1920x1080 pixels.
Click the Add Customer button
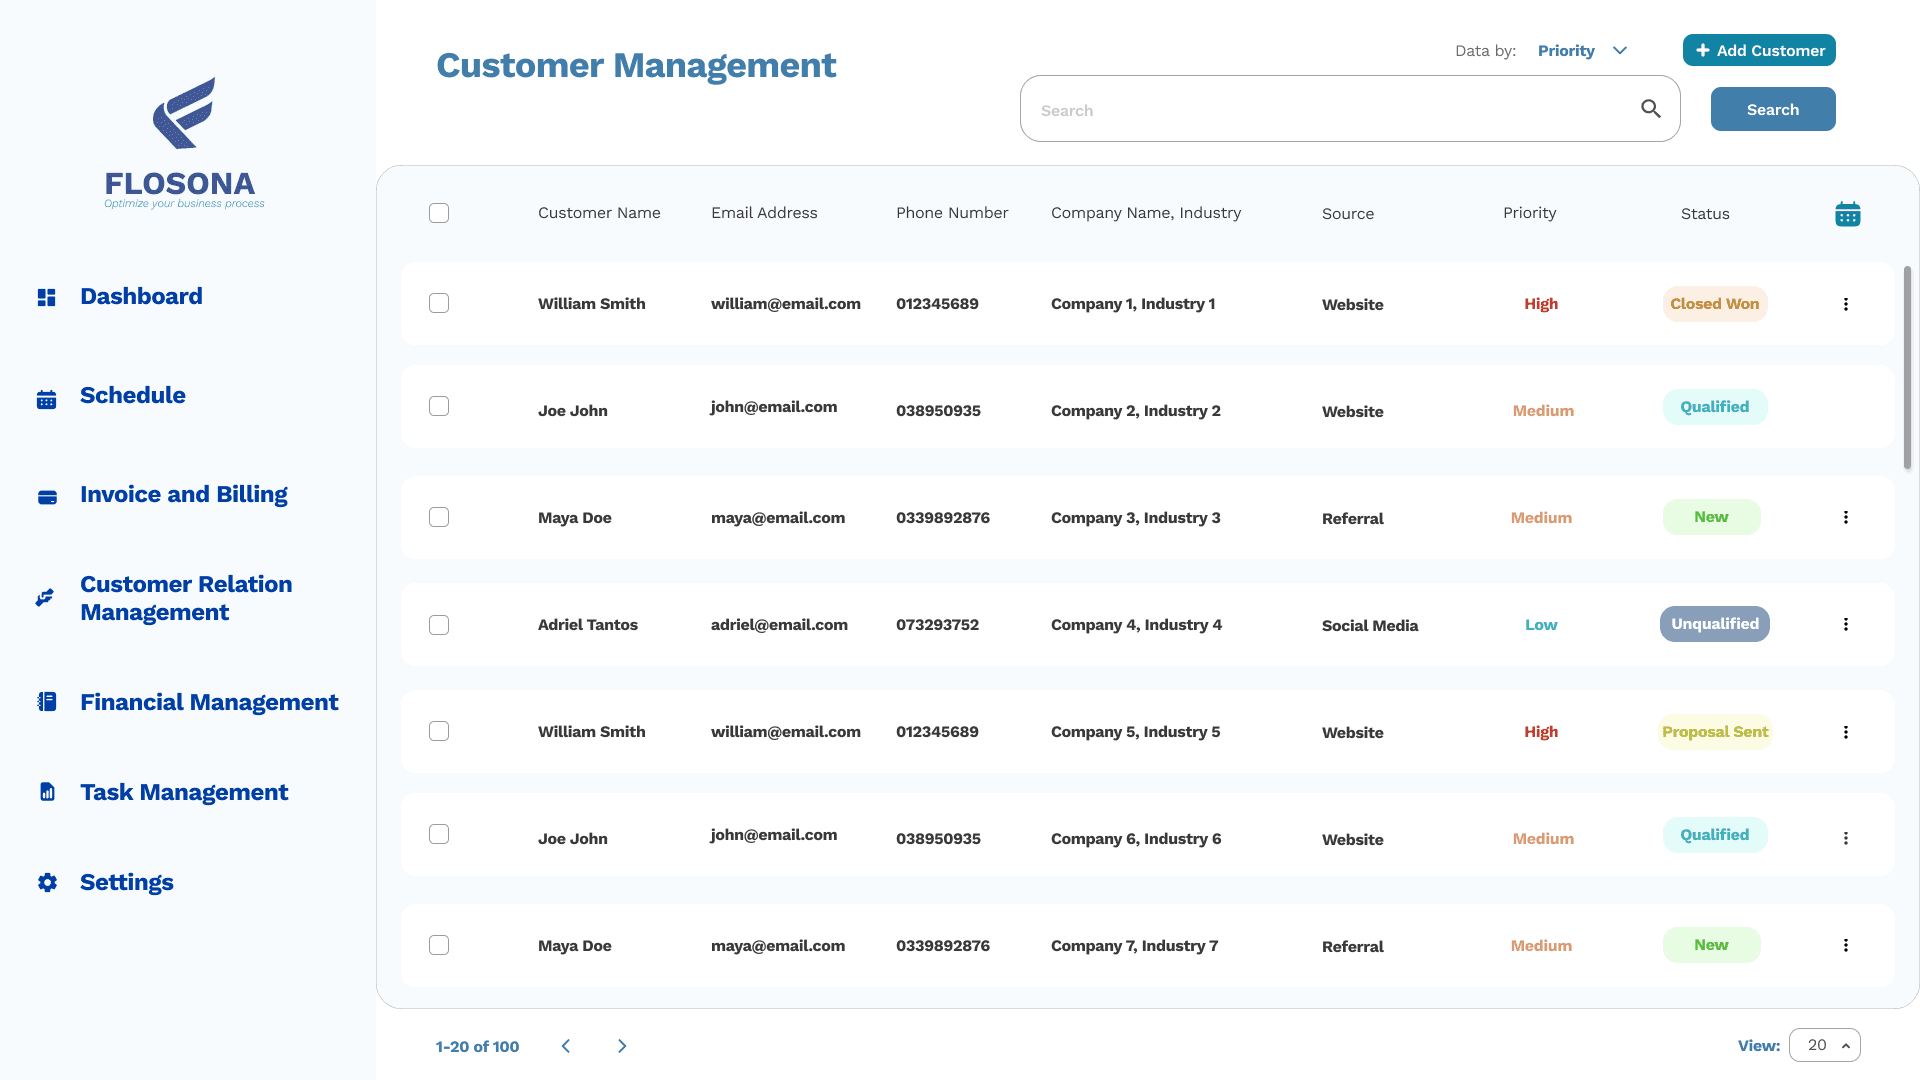1758,50
